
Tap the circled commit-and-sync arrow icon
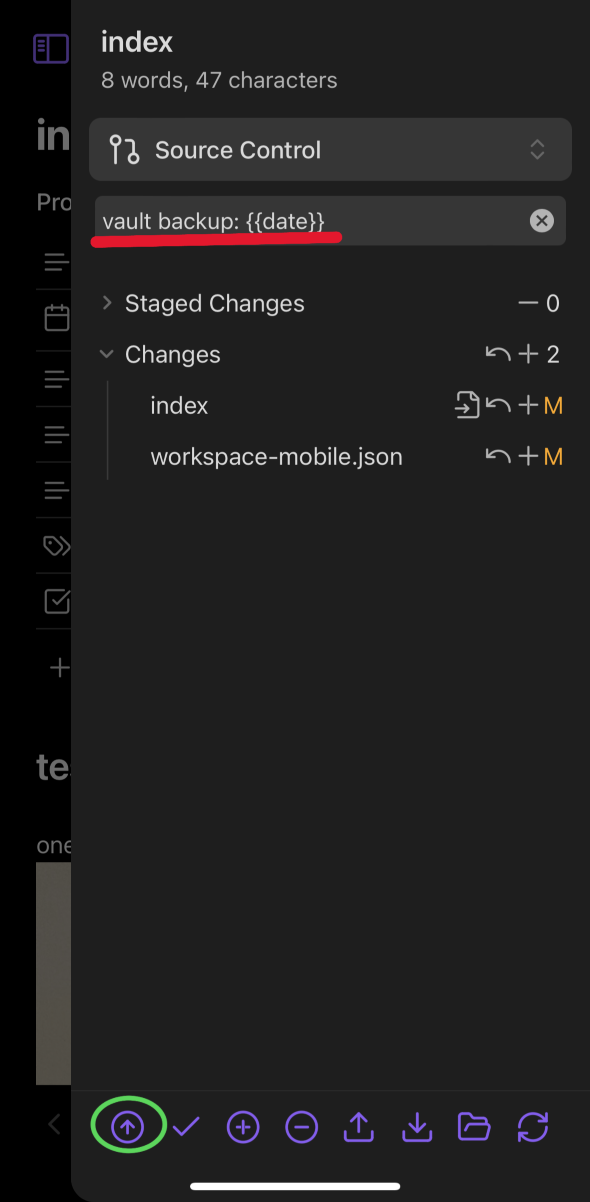tap(127, 1127)
